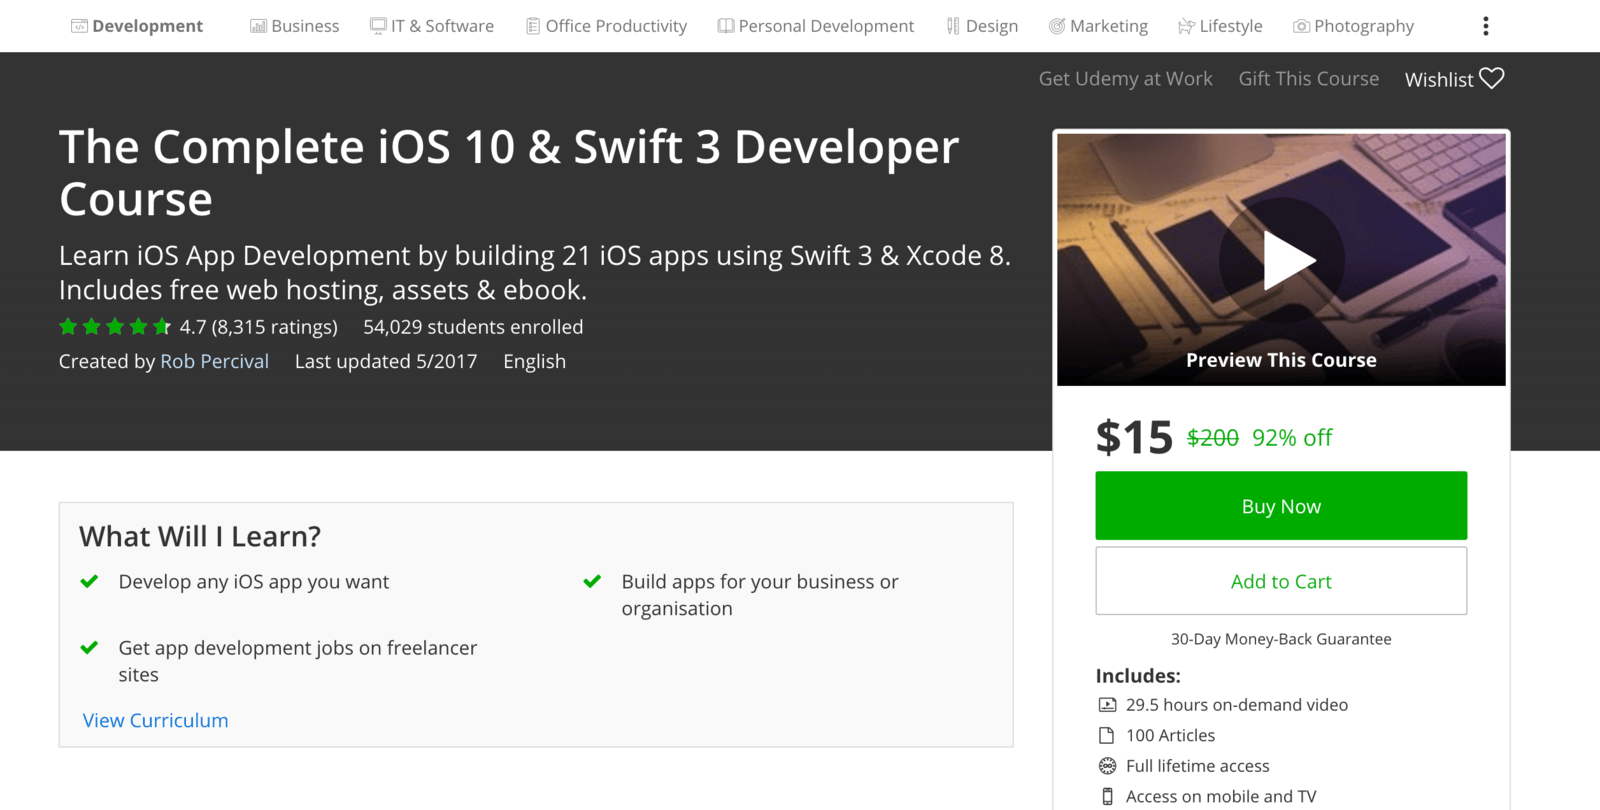1600x810 pixels.
Task: Click the lifetime access icon
Action: click(1107, 766)
